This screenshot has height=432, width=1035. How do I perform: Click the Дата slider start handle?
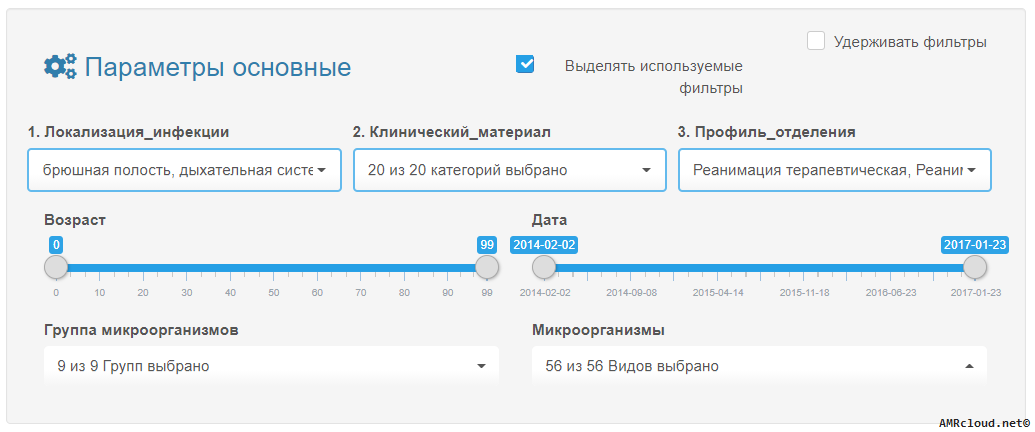[544, 268]
